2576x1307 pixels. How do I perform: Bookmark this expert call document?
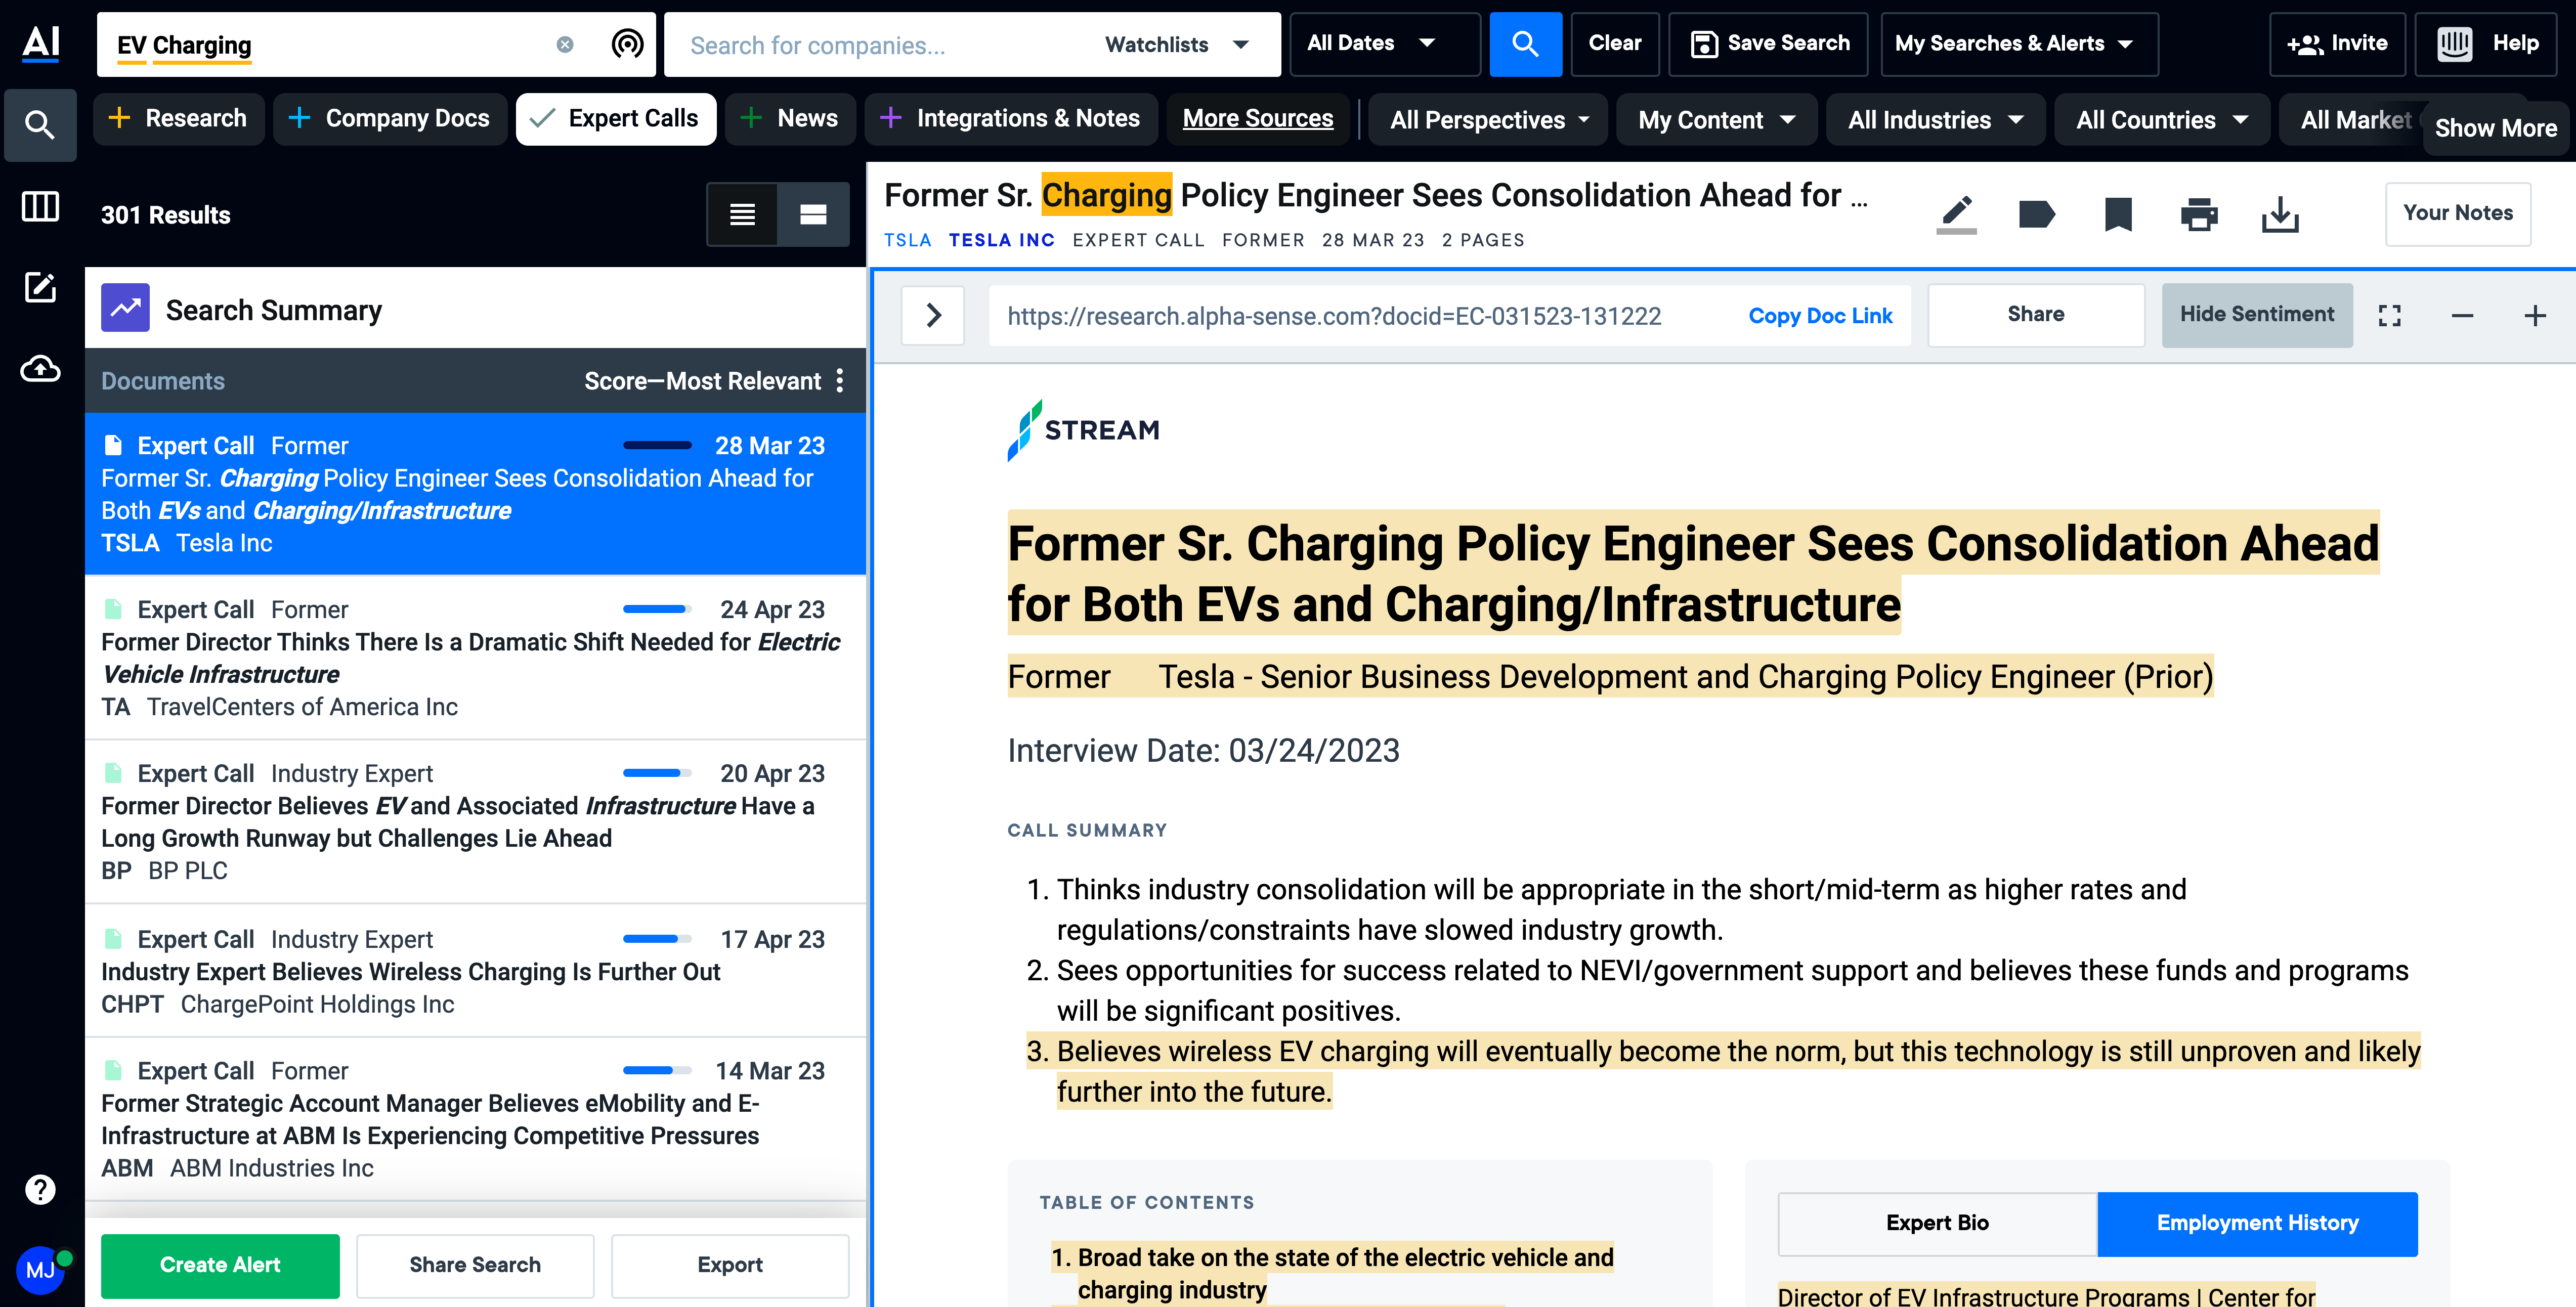(x=2118, y=214)
